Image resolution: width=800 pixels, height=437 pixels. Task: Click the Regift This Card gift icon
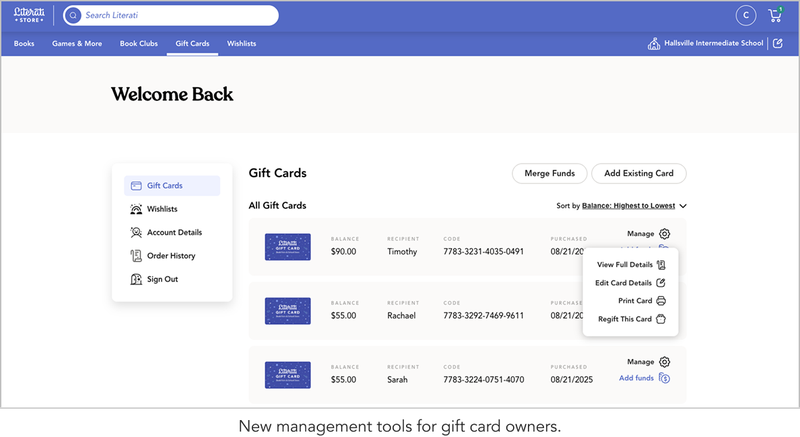tap(661, 319)
